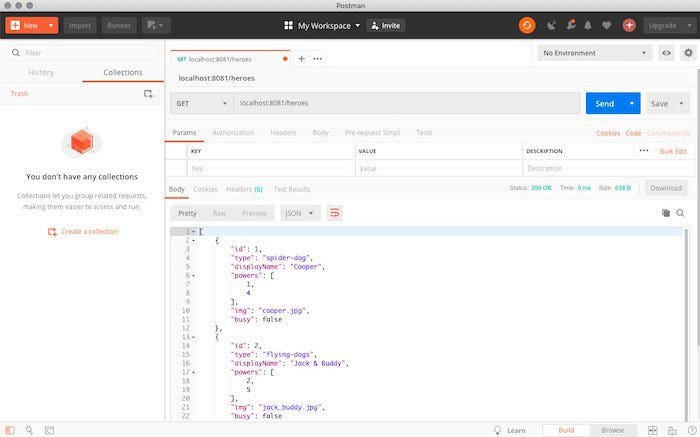Switch response view to Raw

(219, 213)
